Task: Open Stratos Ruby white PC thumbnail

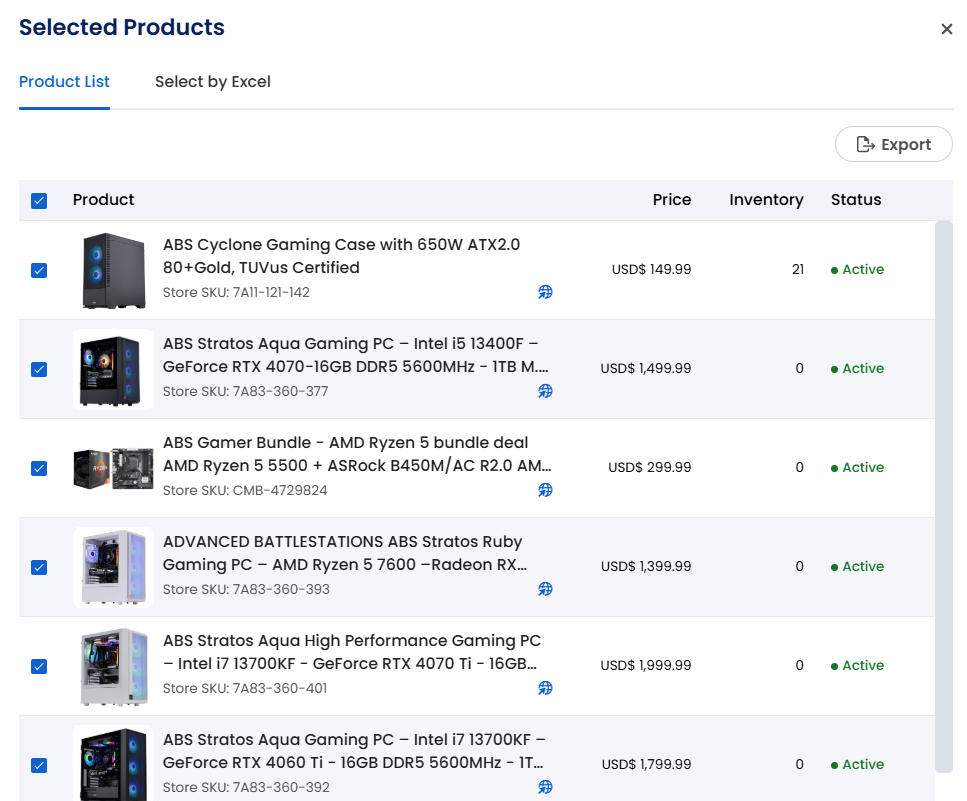Action: click(113, 567)
